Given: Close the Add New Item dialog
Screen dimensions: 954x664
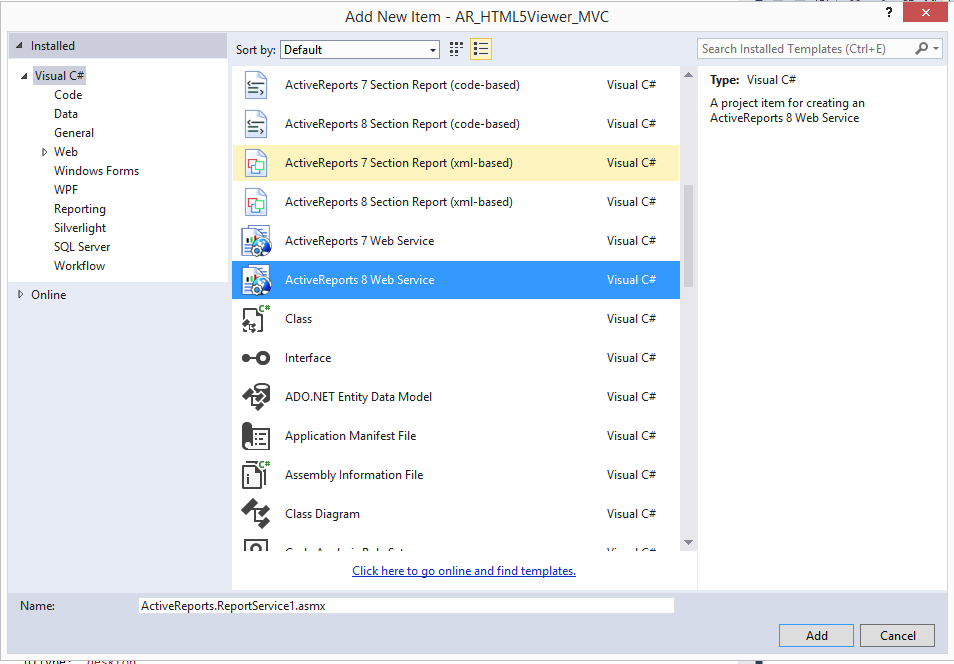Looking at the screenshot, I should [925, 12].
